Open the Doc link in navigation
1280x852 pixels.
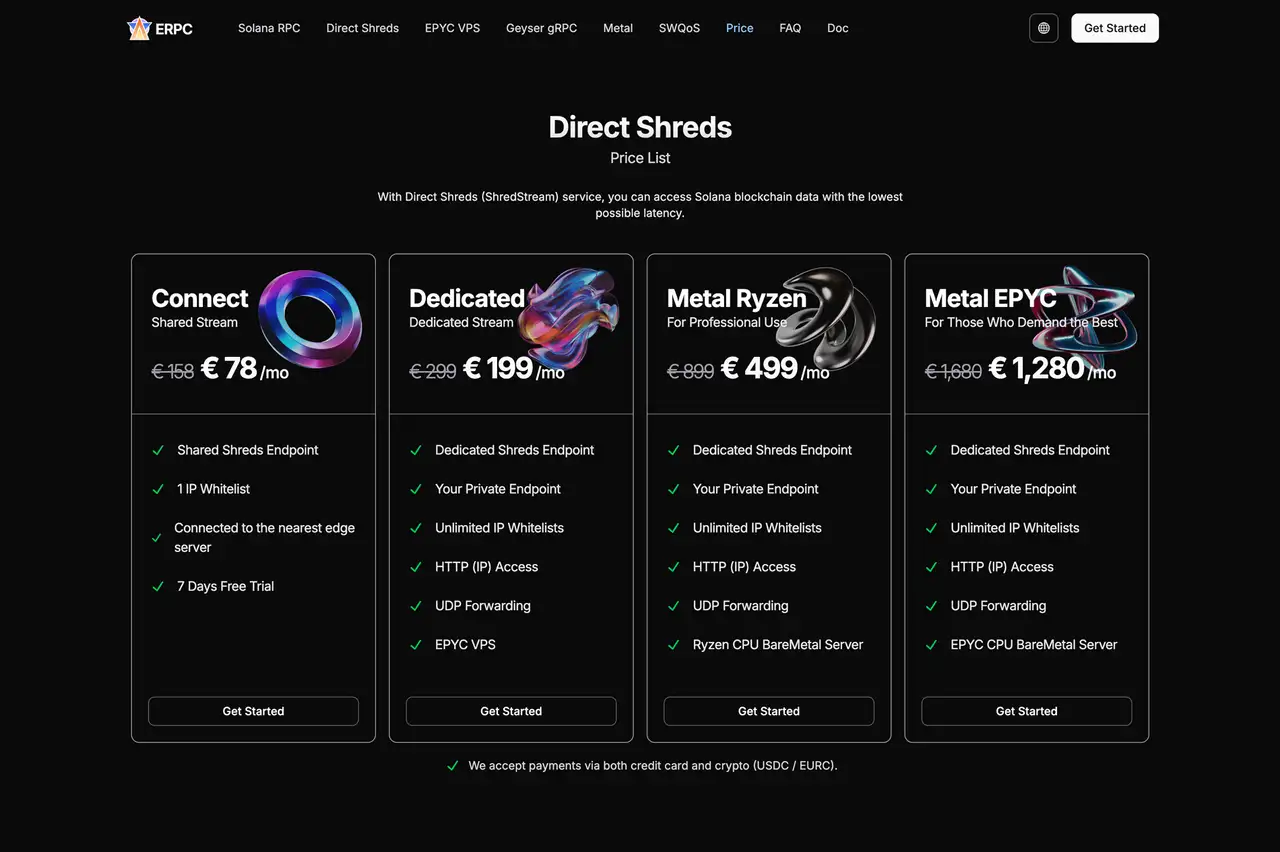(838, 28)
